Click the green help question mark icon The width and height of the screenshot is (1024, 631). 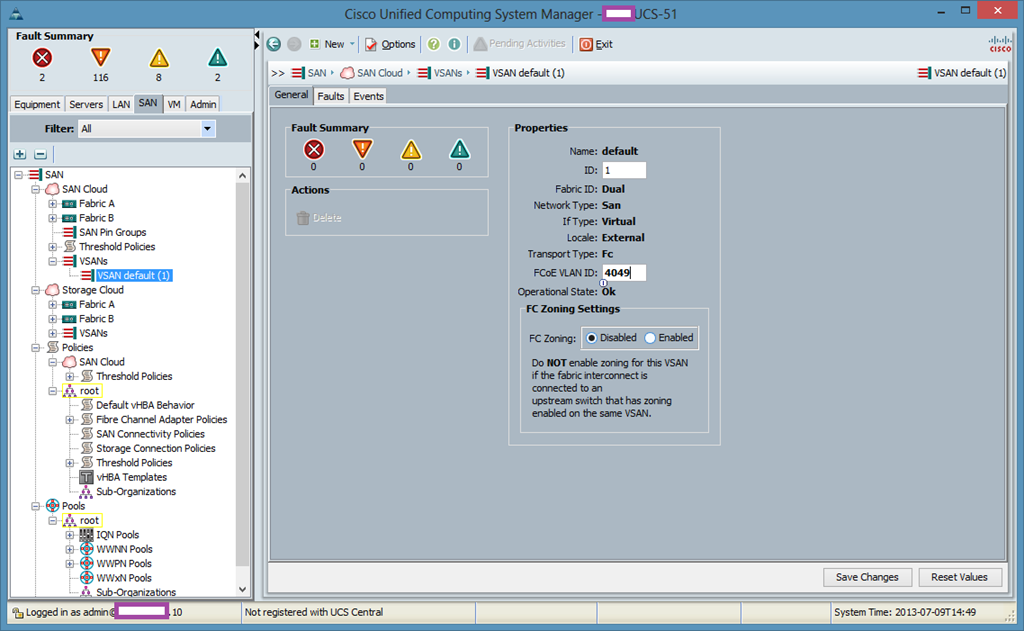(x=434, y=44)
